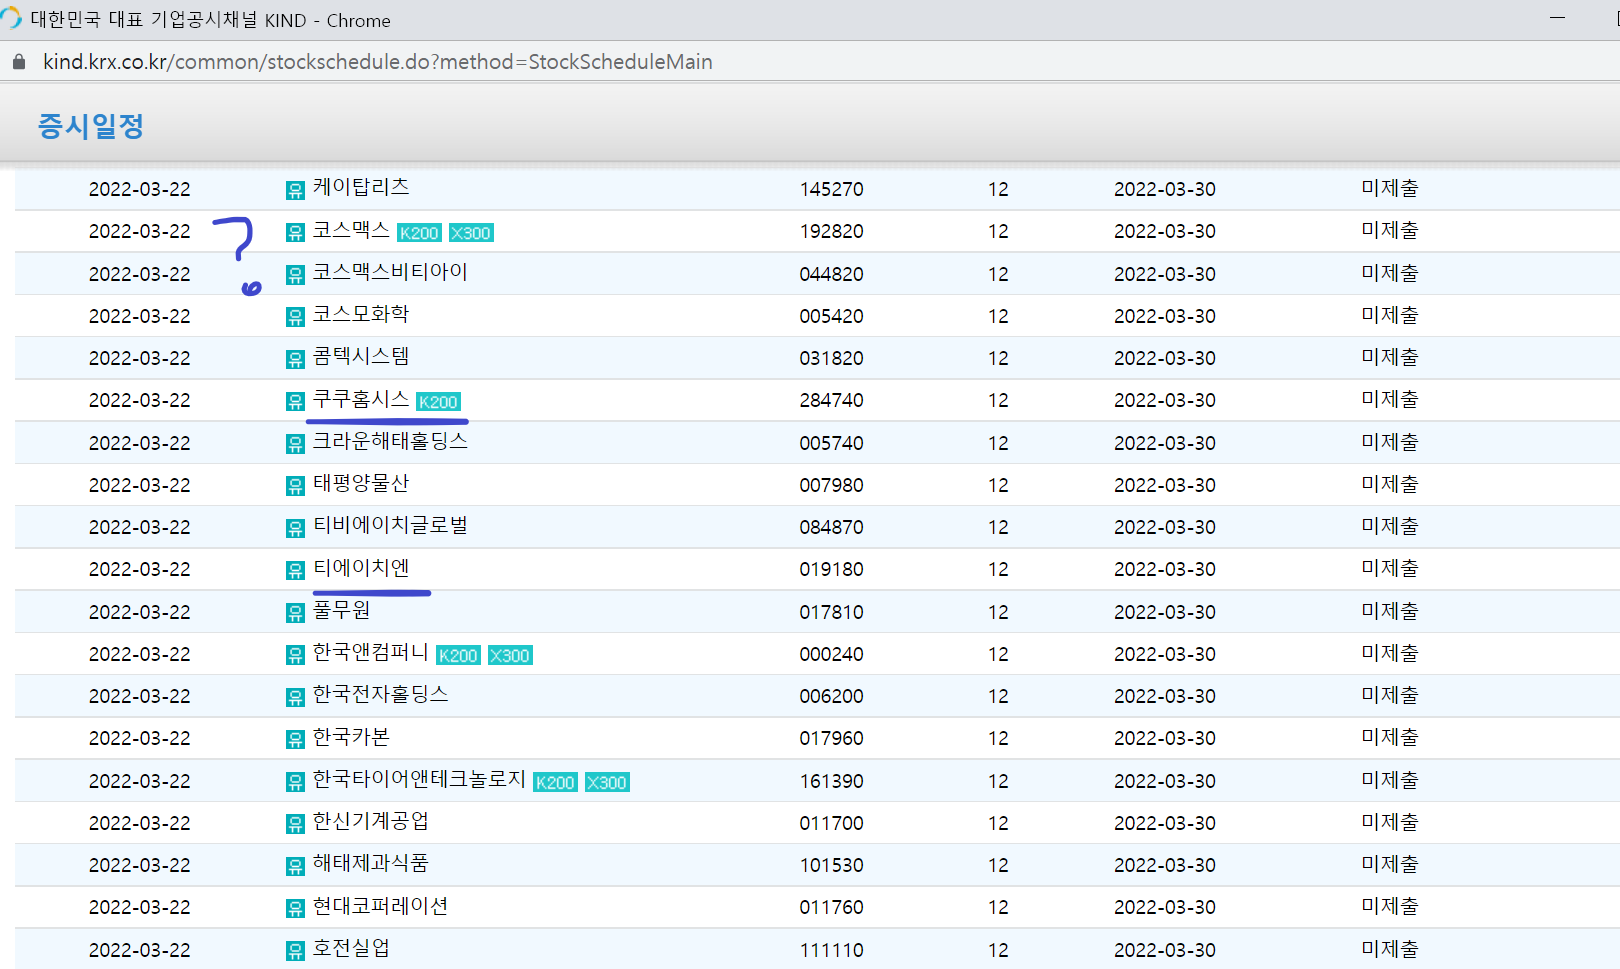Open the 쿠쿠홈시스 company link

tap(361, 399)
